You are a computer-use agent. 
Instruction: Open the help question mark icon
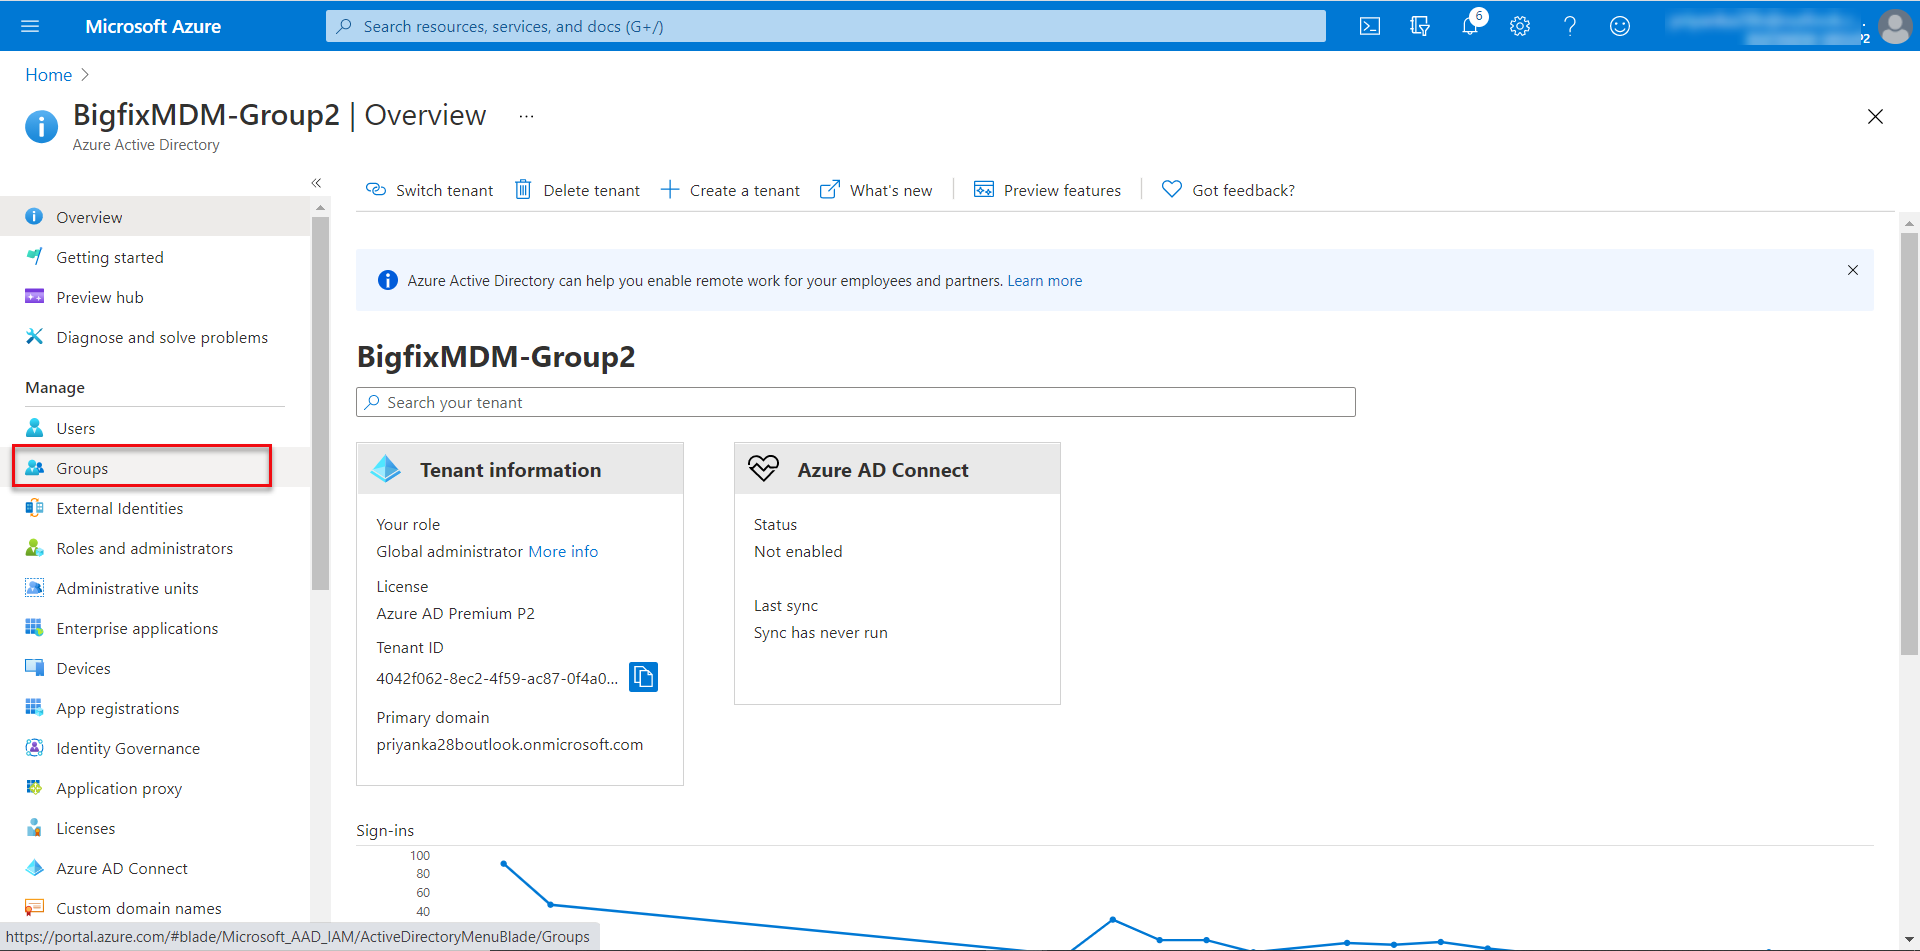point(1570,26)
